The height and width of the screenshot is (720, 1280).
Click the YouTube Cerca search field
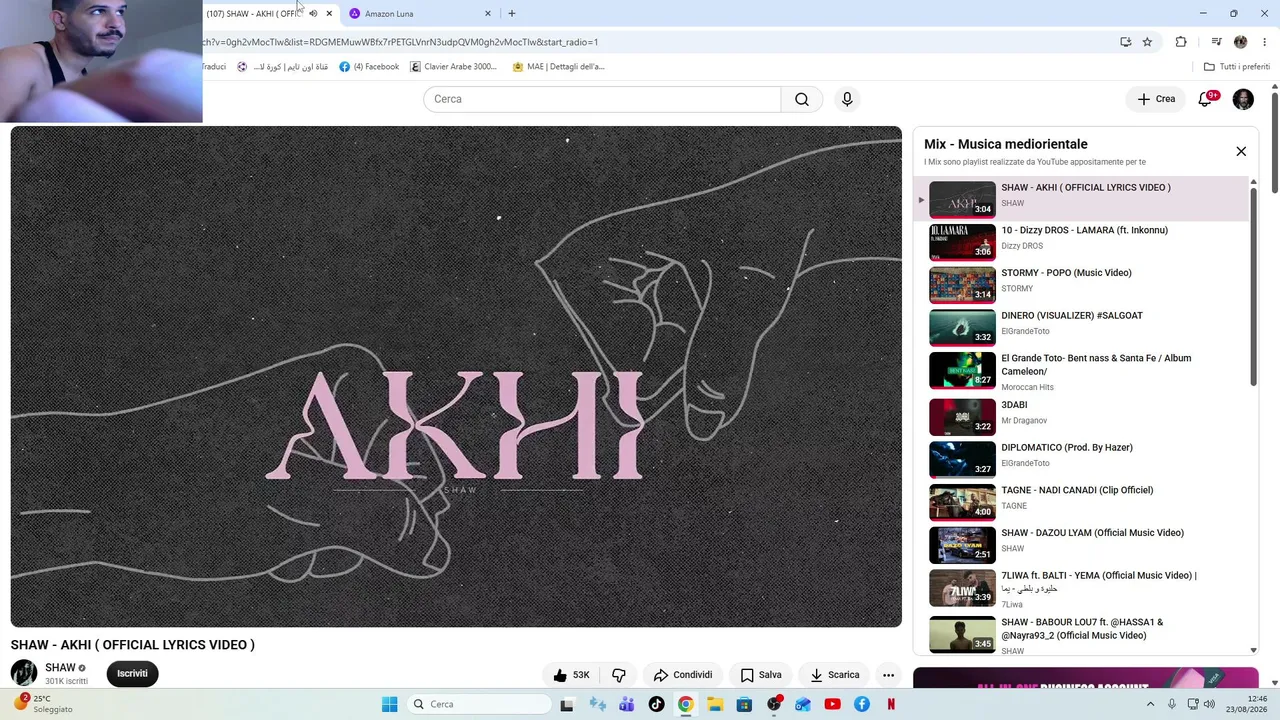(x=602, y=99)
